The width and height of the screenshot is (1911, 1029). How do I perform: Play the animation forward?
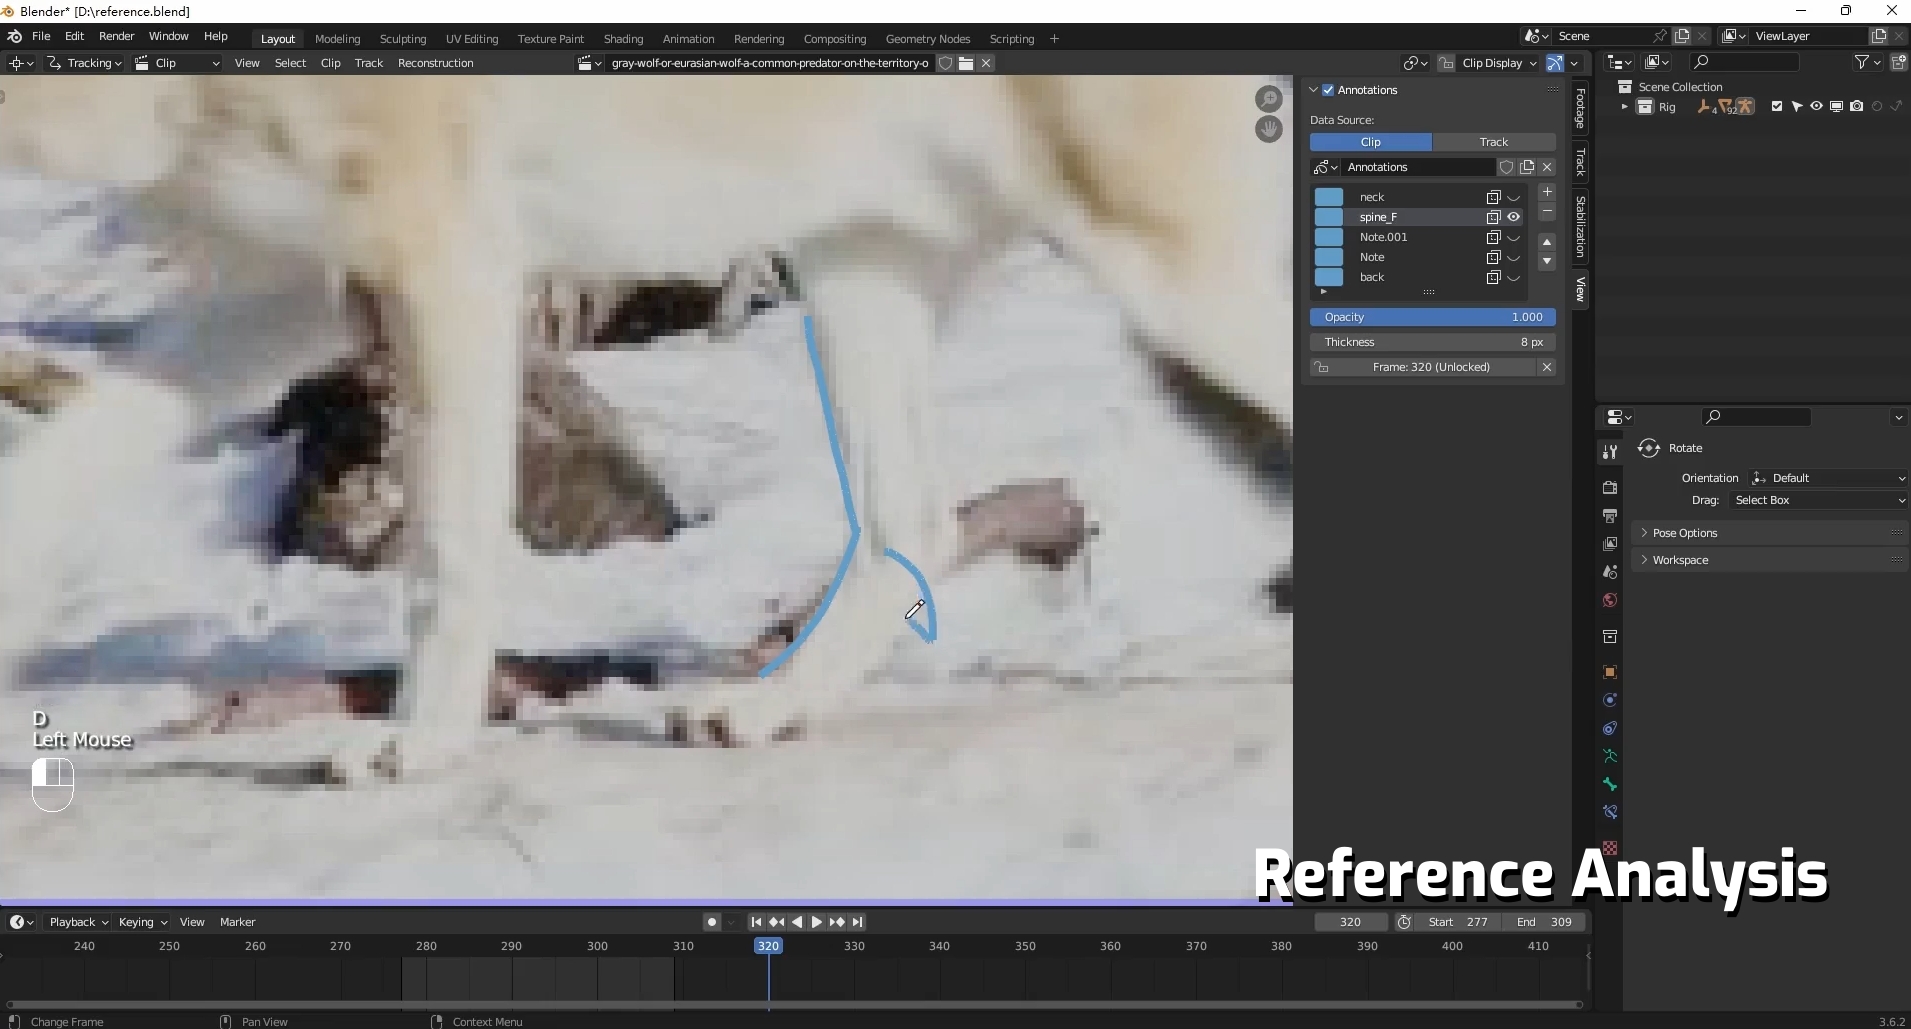pyautogui.click(x=817, y=922)
